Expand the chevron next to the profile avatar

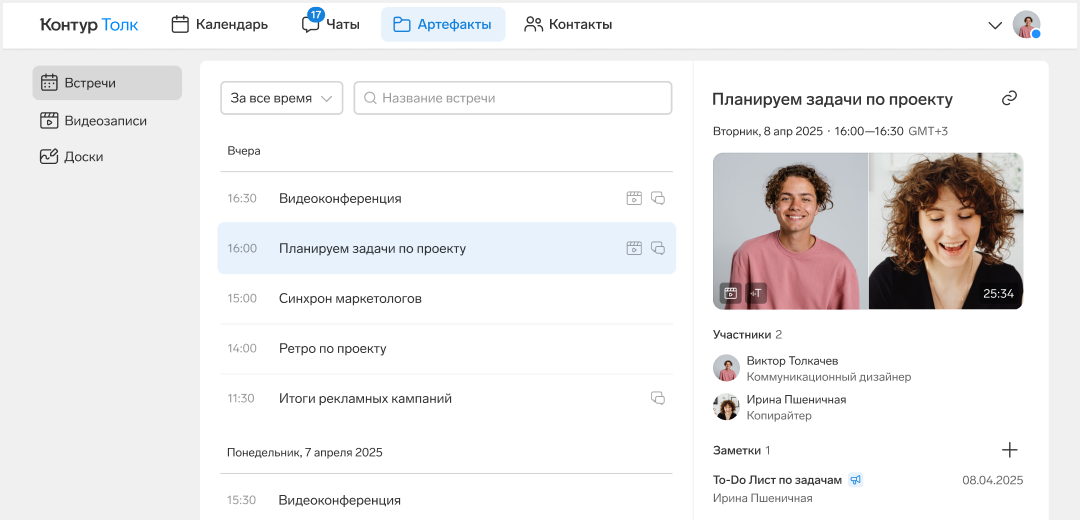[995, 25]
